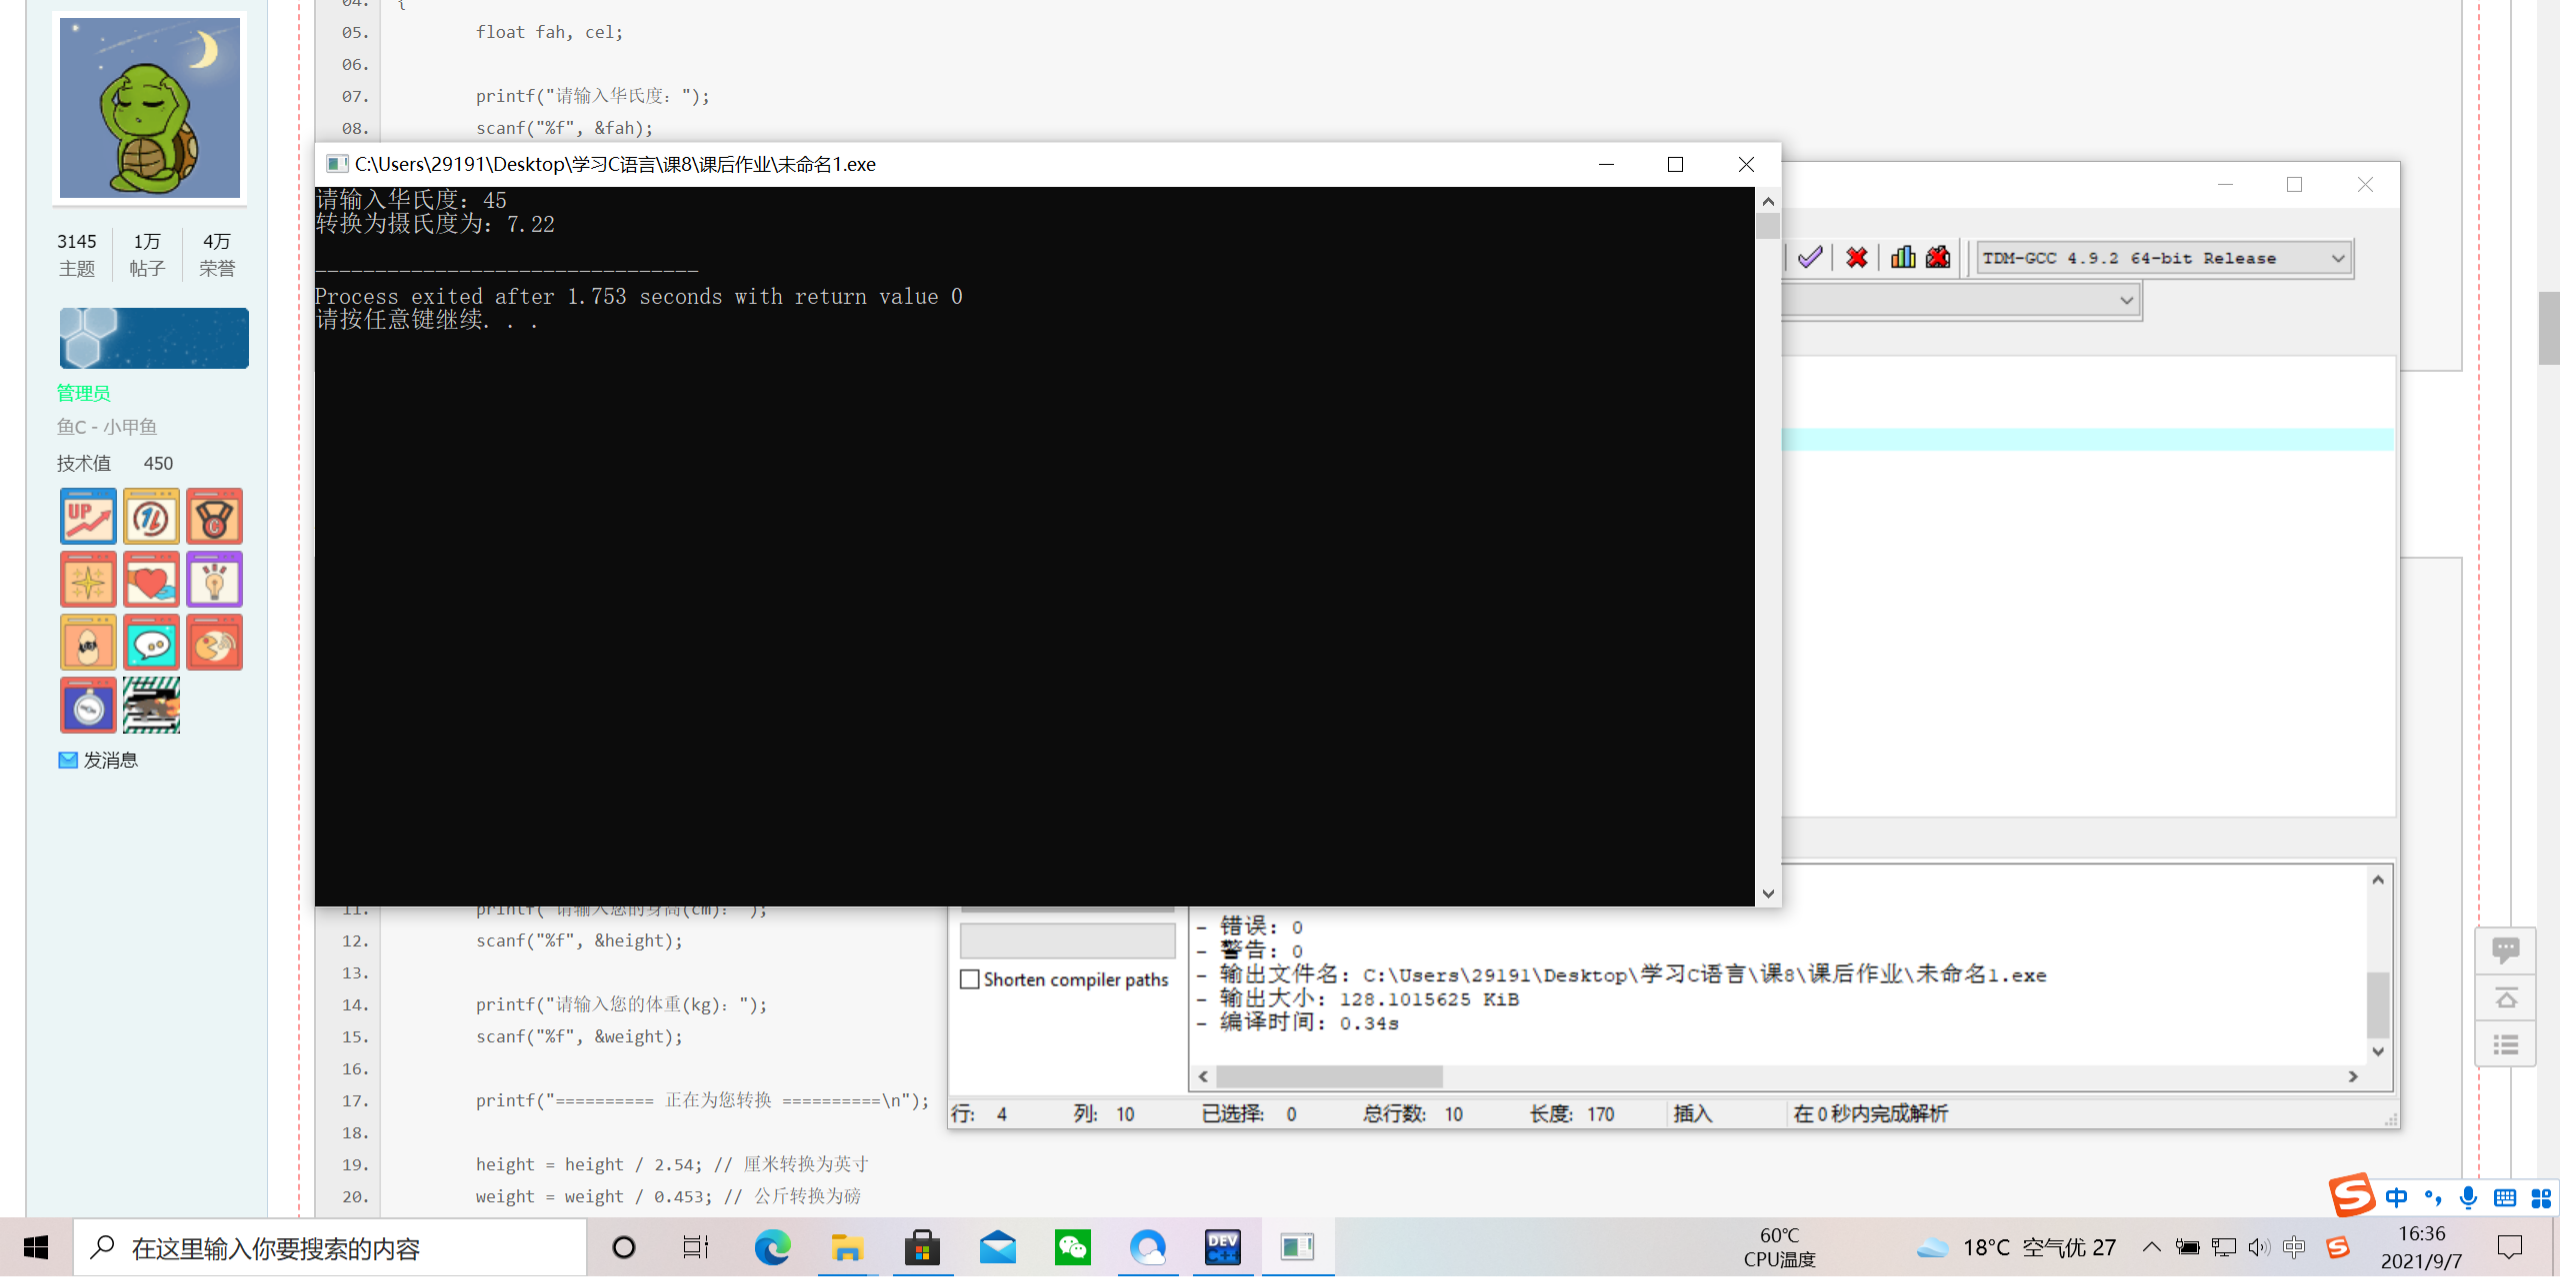Click the forum floating comment bubble button

[2505, 950]
